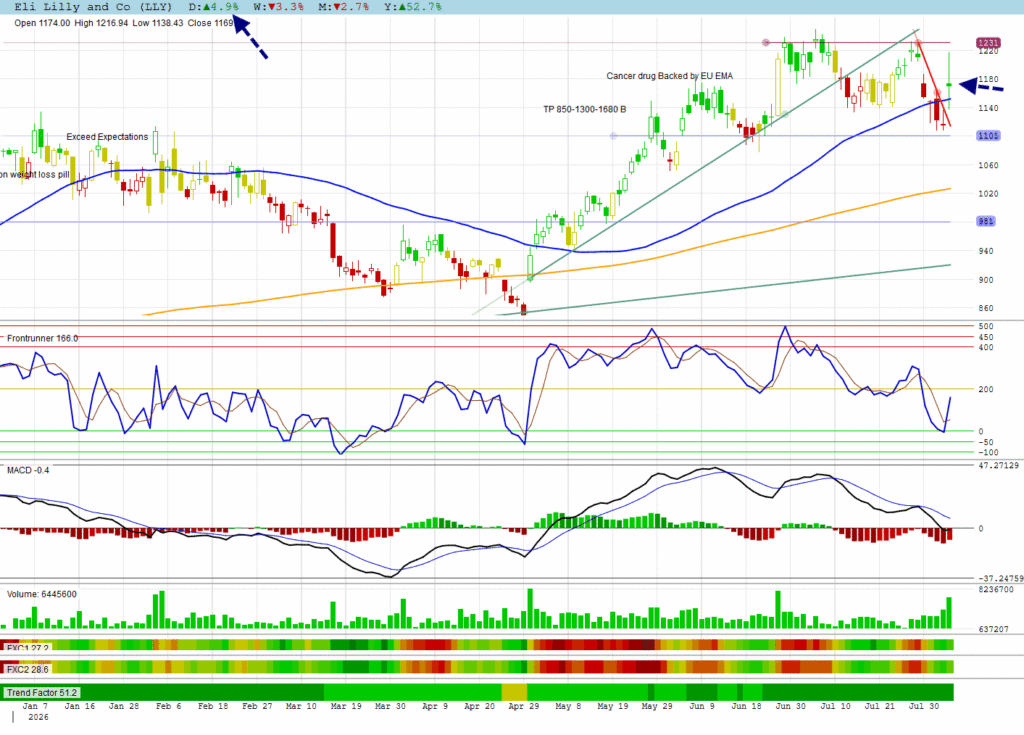Click the 1020 price axis label
Viewport: 1024px width, 735px height.
tap(988, 193)
